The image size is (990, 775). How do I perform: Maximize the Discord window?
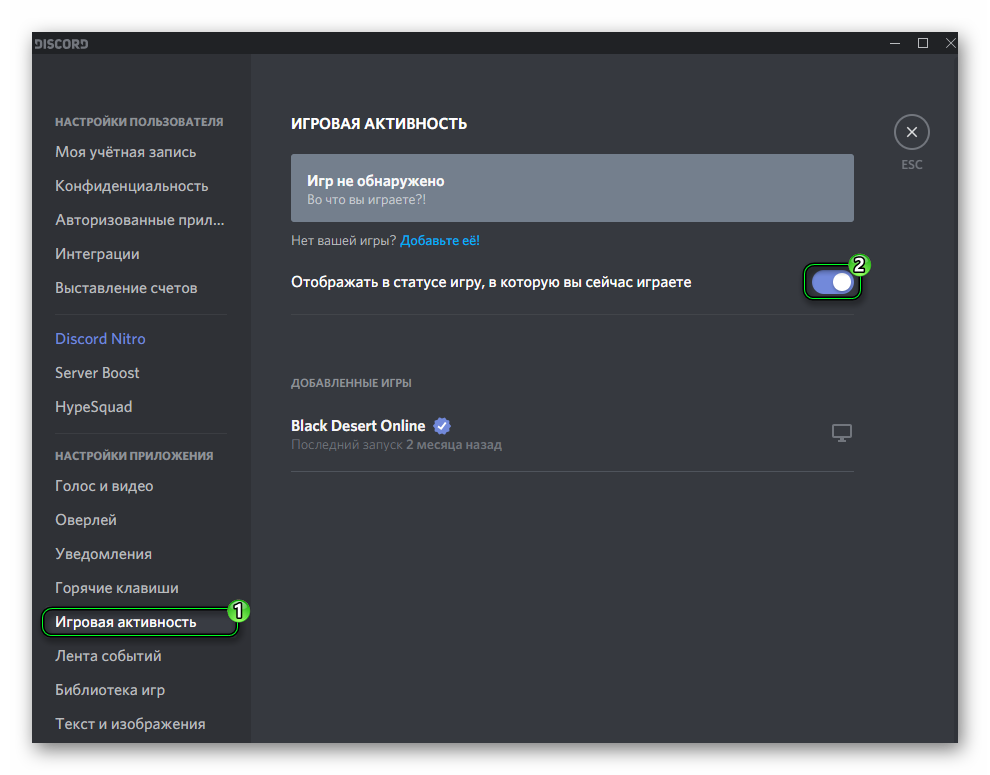(x=922, y=44)
